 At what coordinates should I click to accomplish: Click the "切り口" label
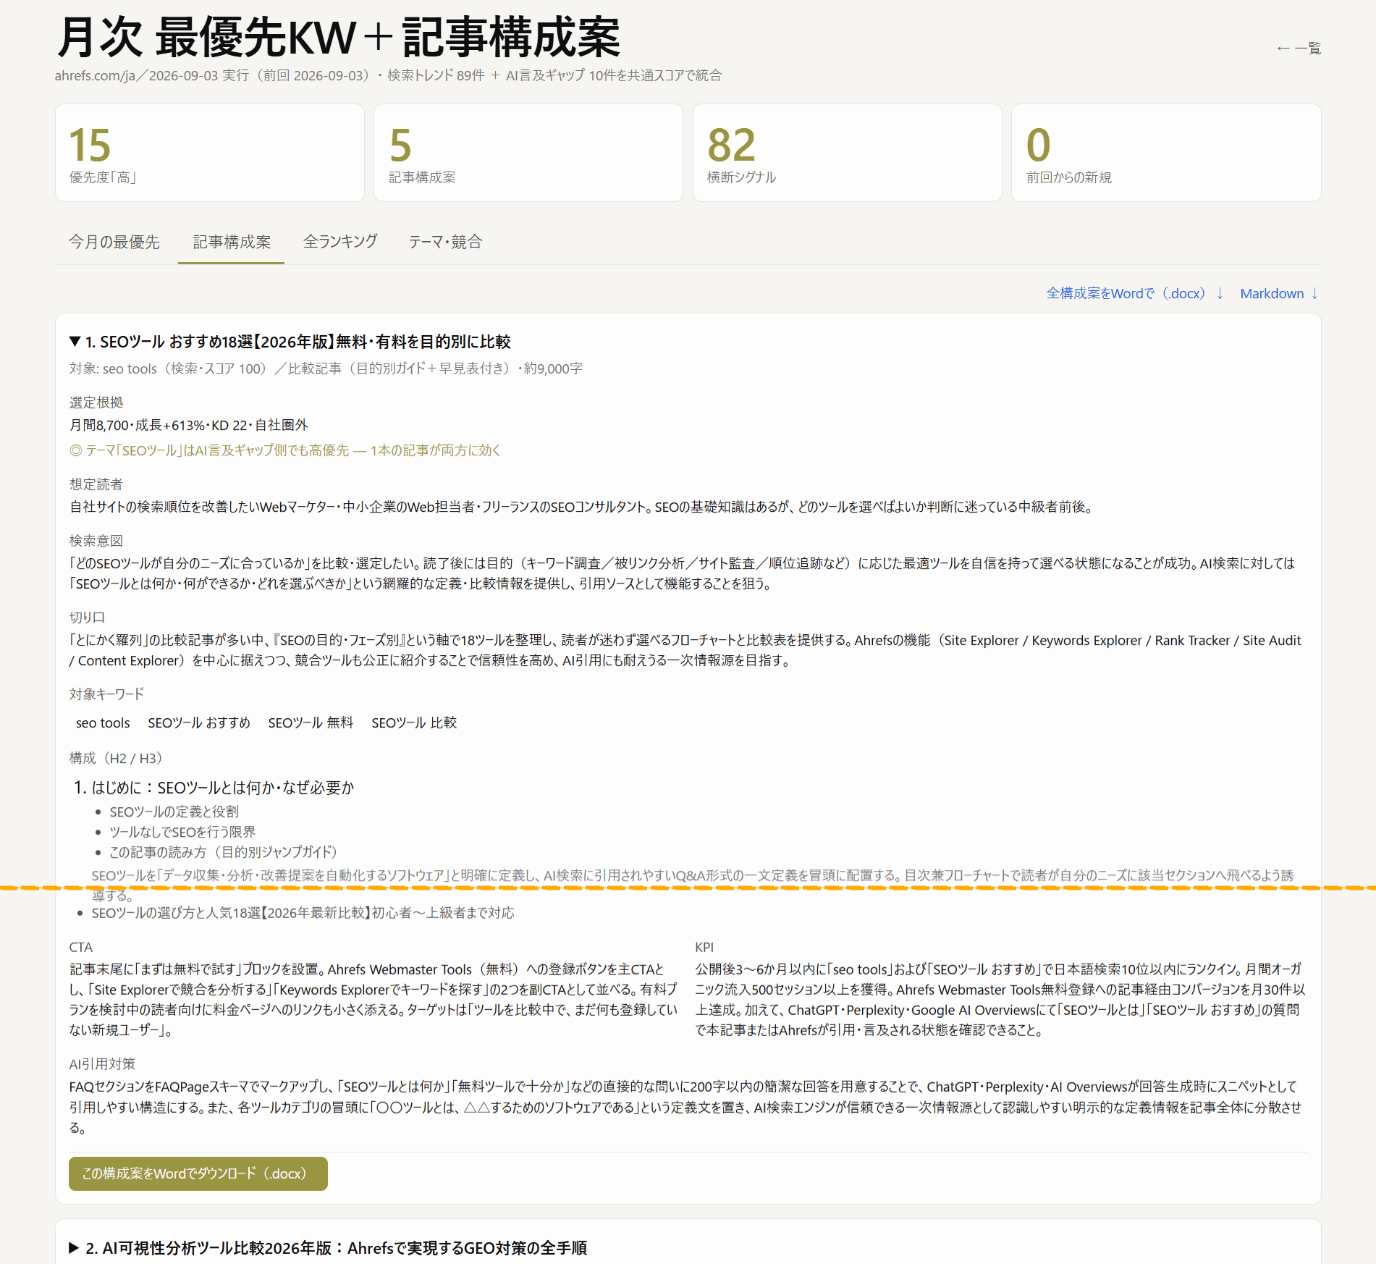[x=87, y=618]
